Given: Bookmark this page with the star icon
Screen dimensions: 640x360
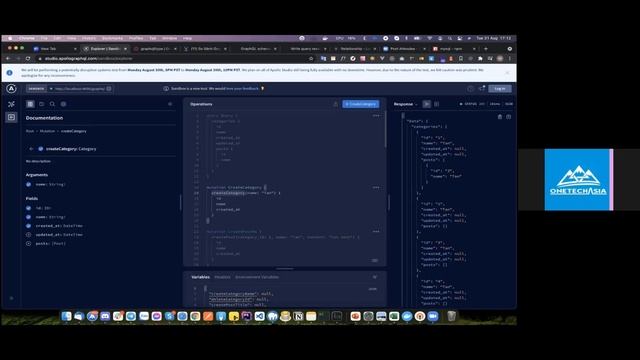Looking at the screenshot, I should tap(311, 59).
